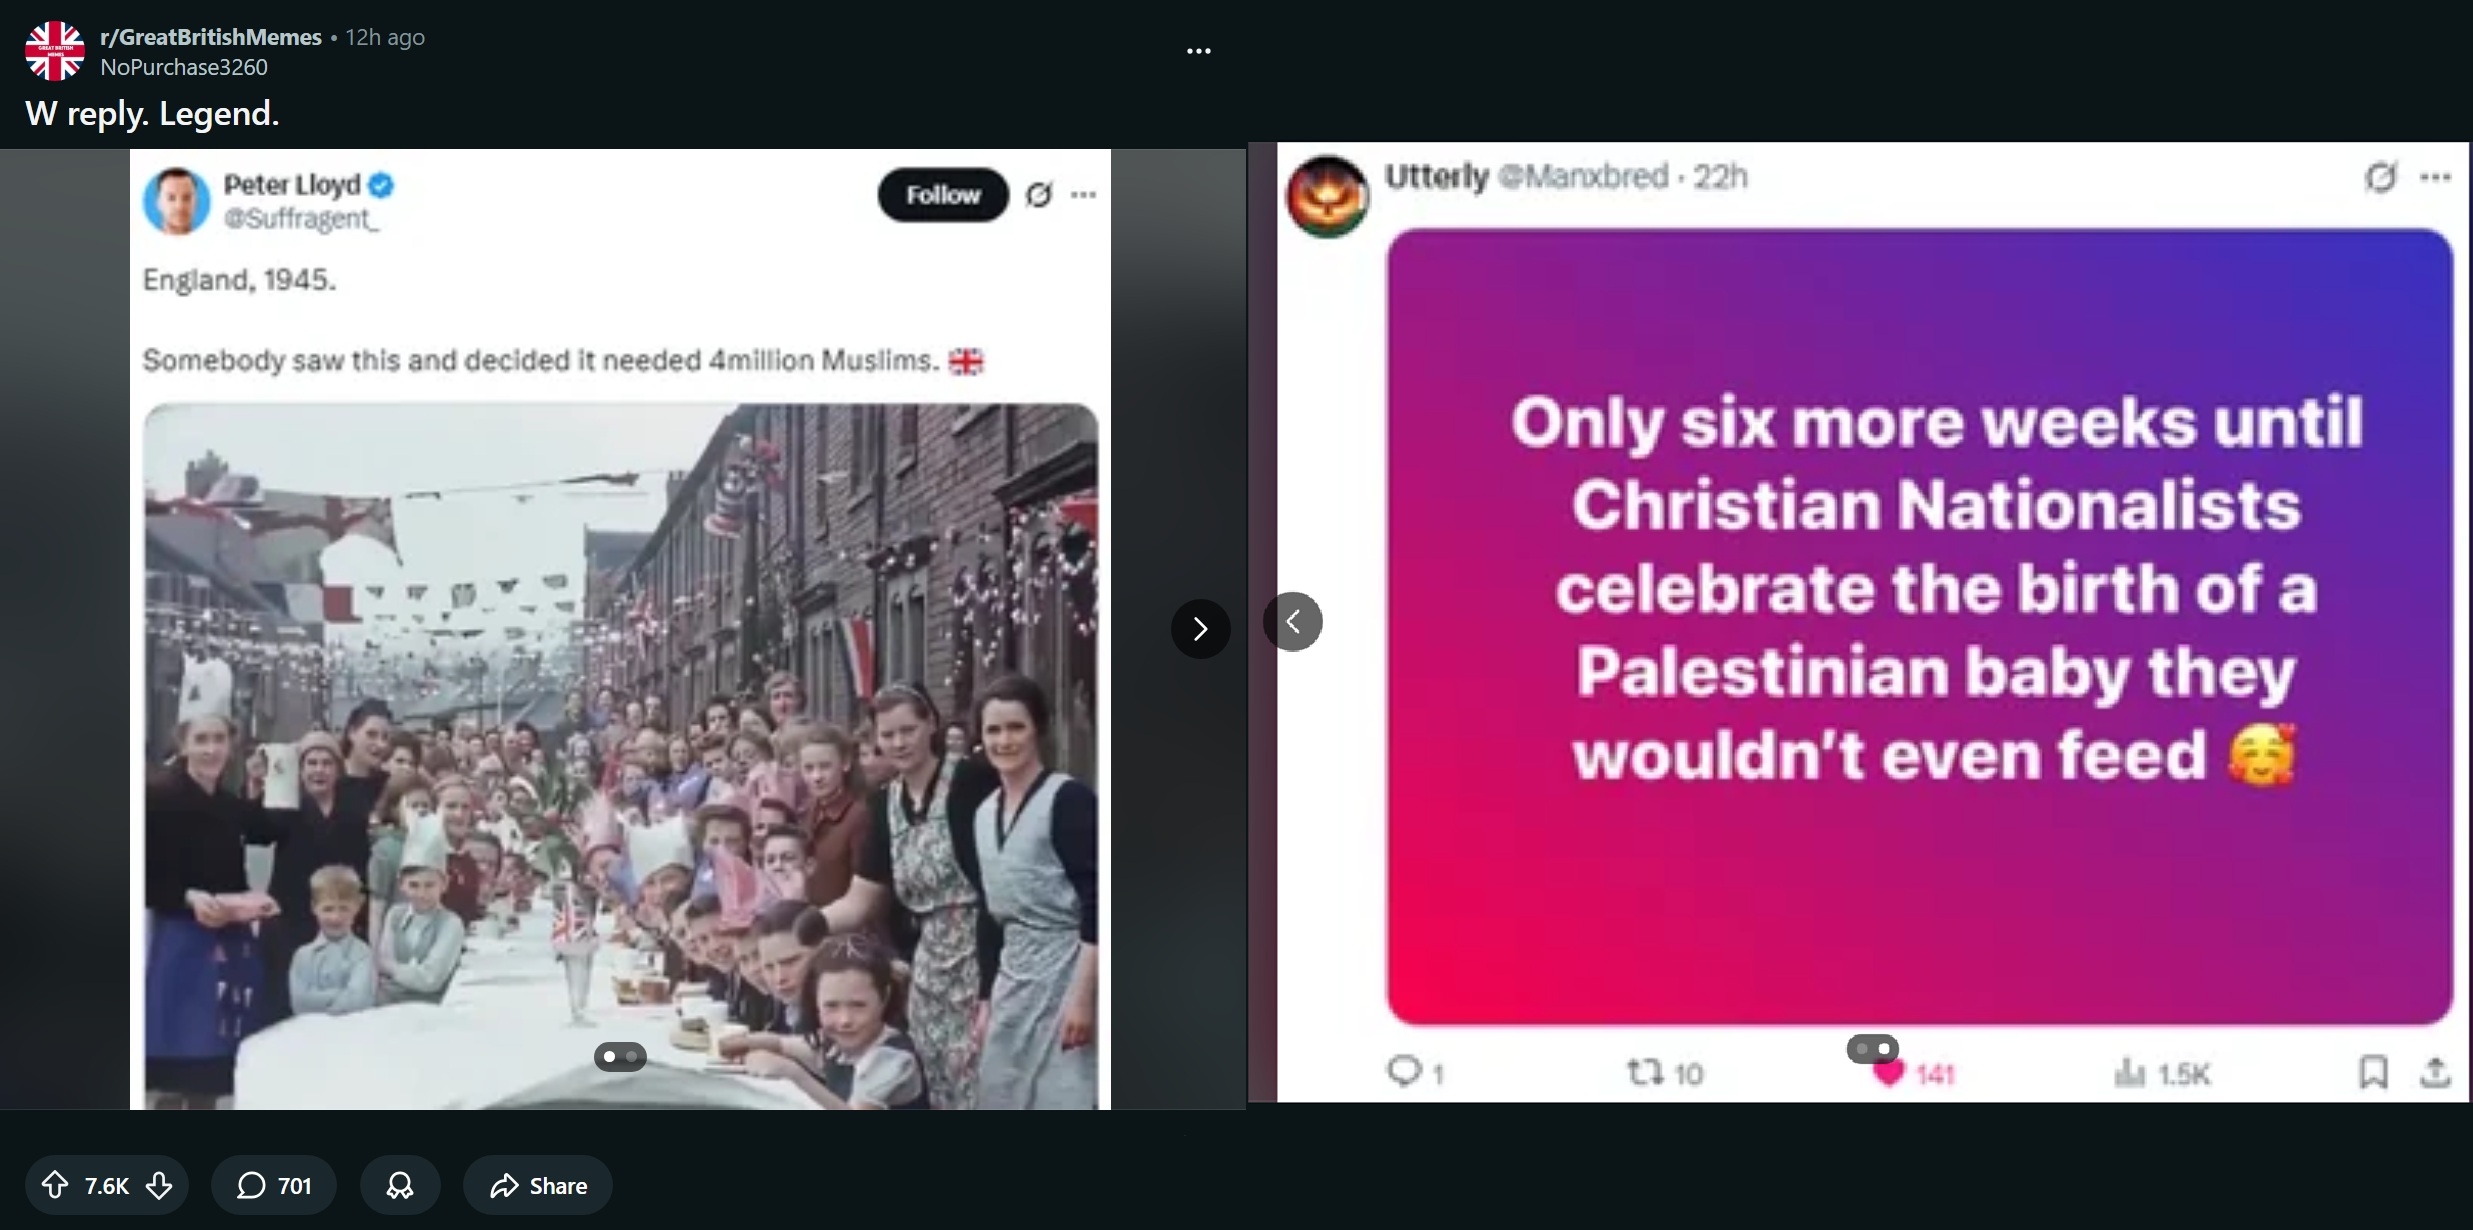Downvote the Reddit post
The image size is (2473, 1230).
[159, 1185]
